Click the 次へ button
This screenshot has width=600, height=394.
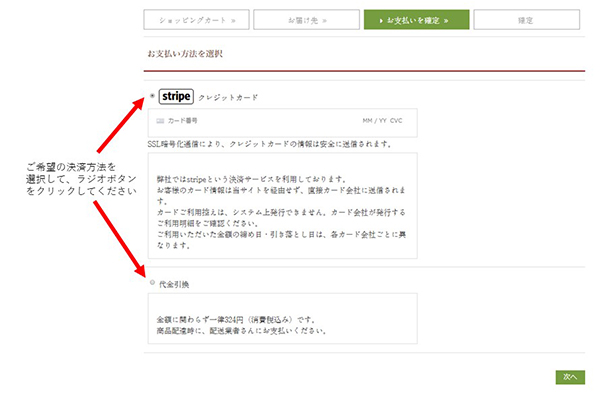coord(570,377)
